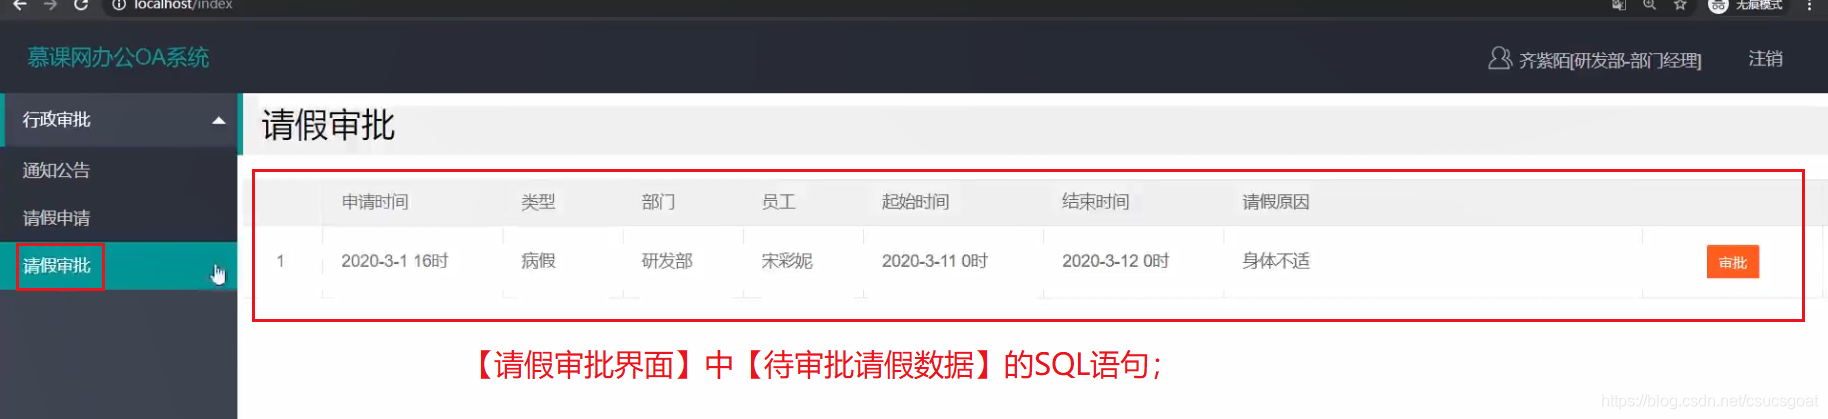Click 注销 to log out
Viewport: 1828px width, 419px height.
(x=1765, y=59)
